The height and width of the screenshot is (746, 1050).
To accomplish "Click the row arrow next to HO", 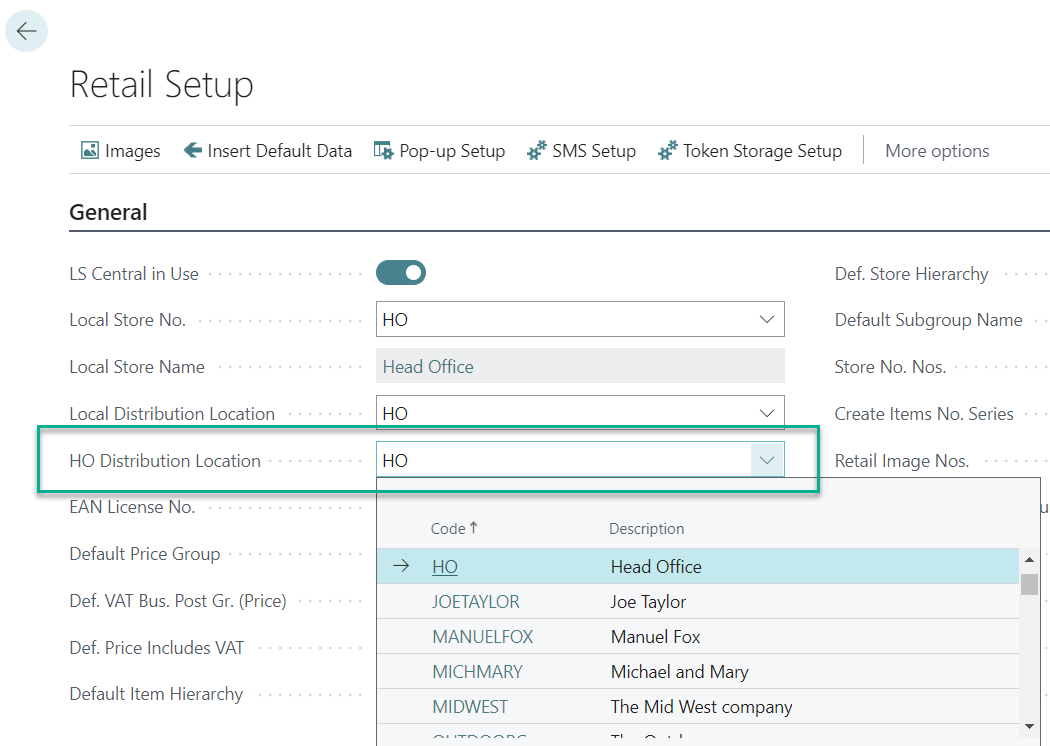I will 401,566.
